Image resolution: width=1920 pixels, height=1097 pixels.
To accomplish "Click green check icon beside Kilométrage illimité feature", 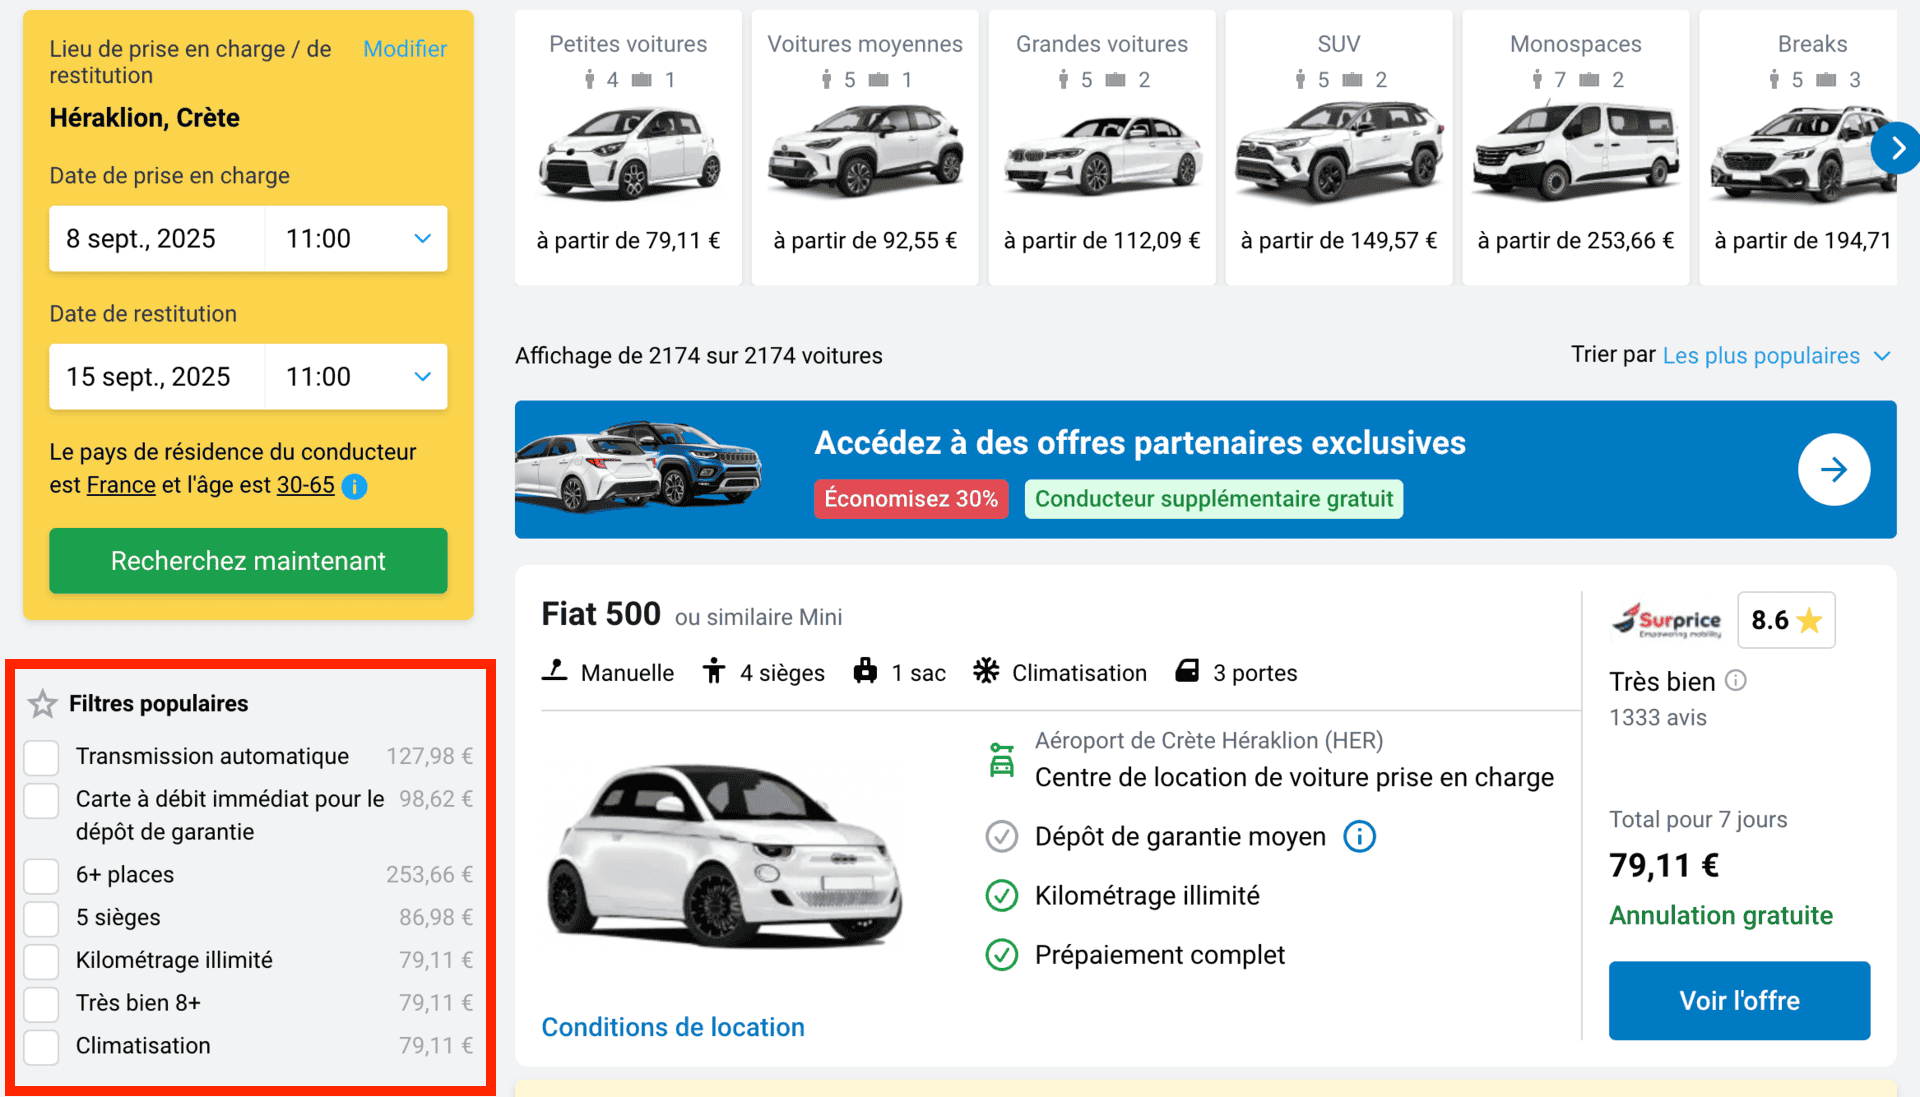I will (x=1001, y=895).
